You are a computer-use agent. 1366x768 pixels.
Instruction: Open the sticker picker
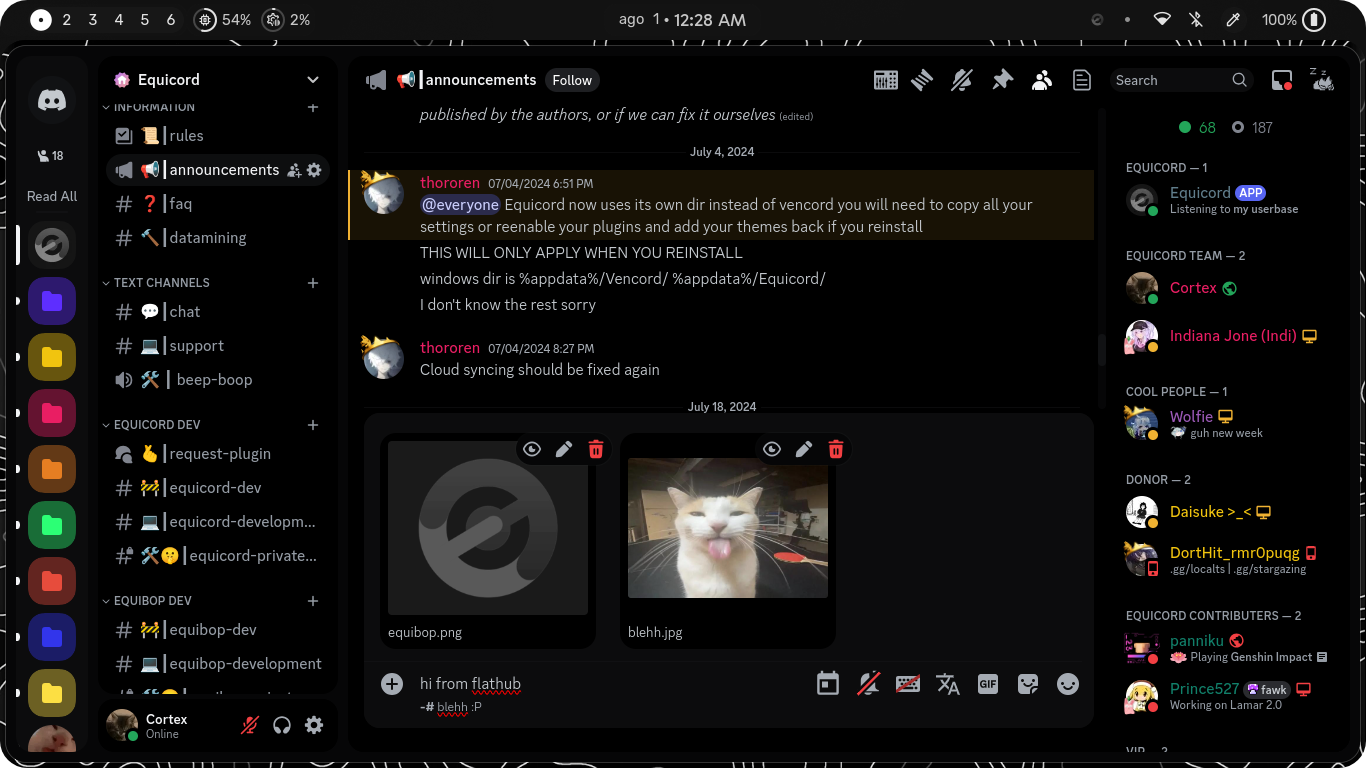1028,684
